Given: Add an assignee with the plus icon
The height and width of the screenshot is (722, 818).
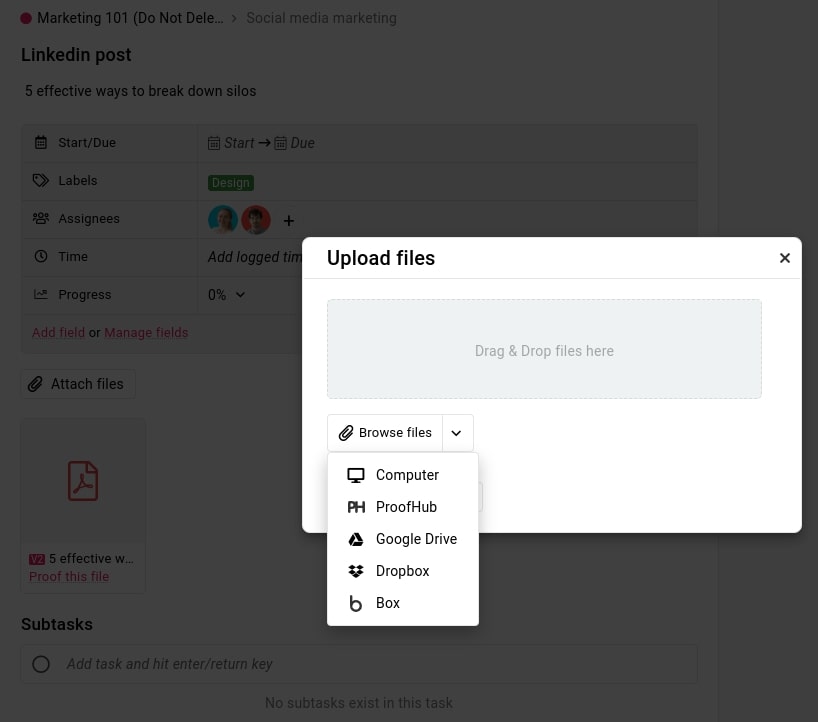Looking at the screenshot, I should (x=288, y=221).
